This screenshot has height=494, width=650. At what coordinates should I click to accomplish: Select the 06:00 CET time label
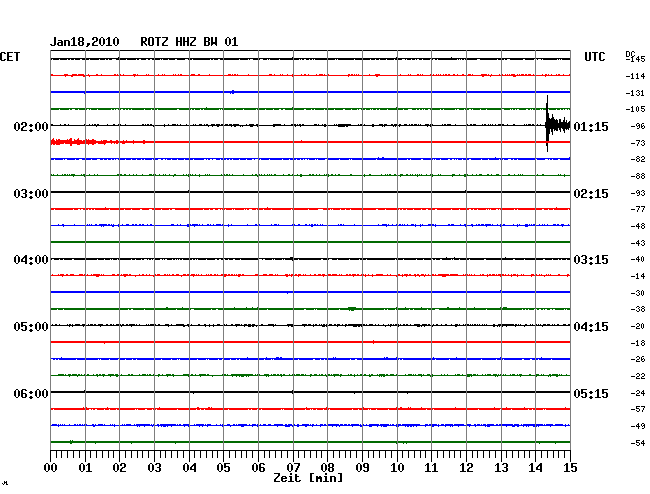[x=31, y=393]
